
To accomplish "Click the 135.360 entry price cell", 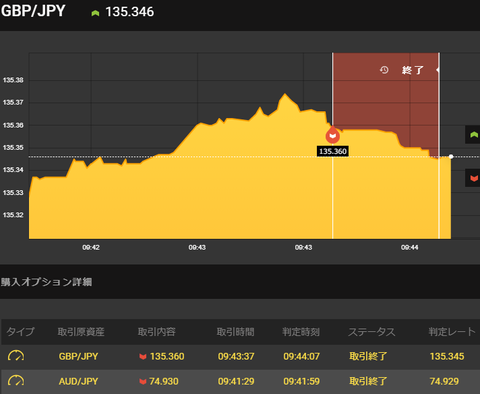I will tap(167, 356).
